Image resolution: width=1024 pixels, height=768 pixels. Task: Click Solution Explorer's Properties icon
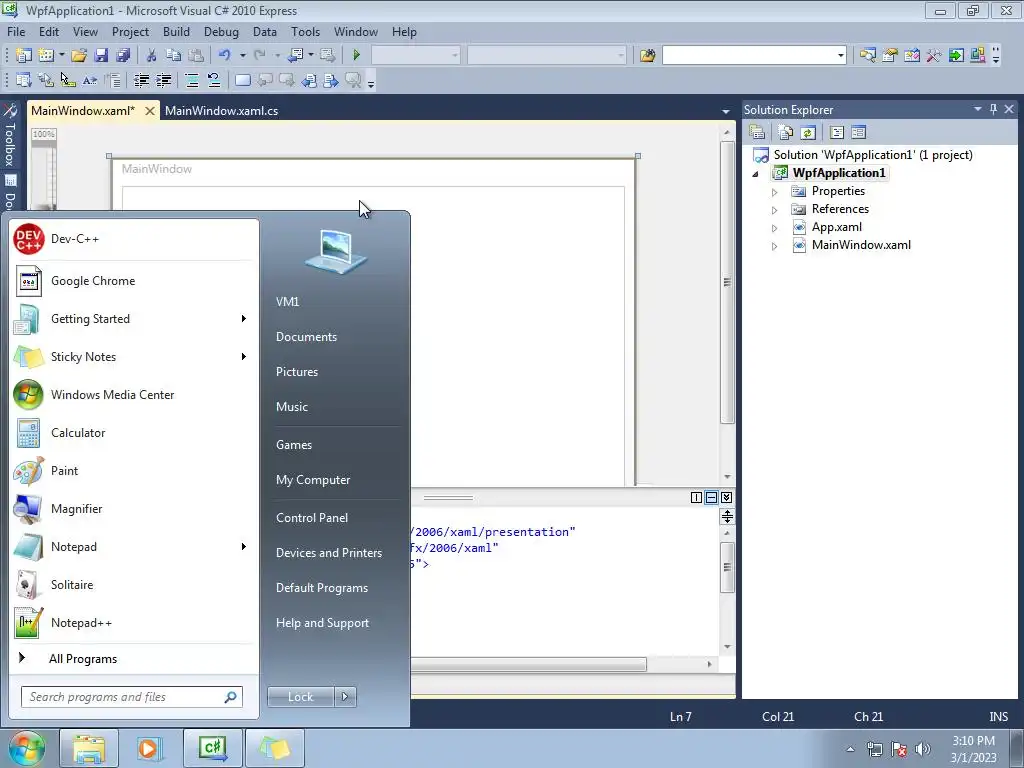758,133
